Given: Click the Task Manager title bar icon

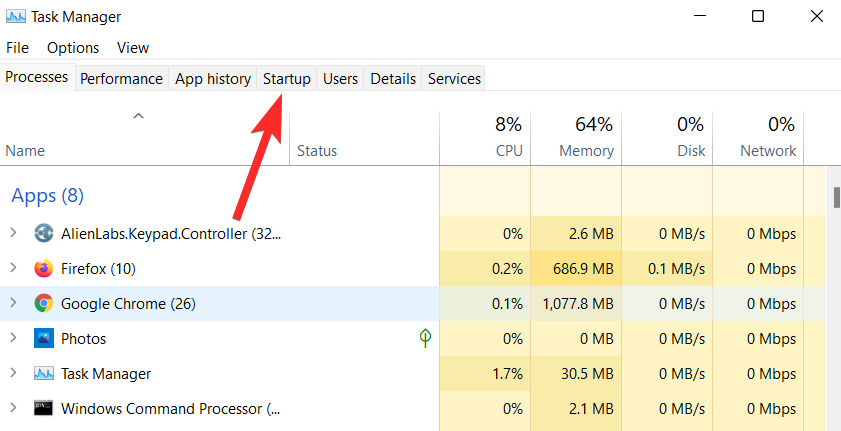Looking at the screenshot, I should 17,17.
